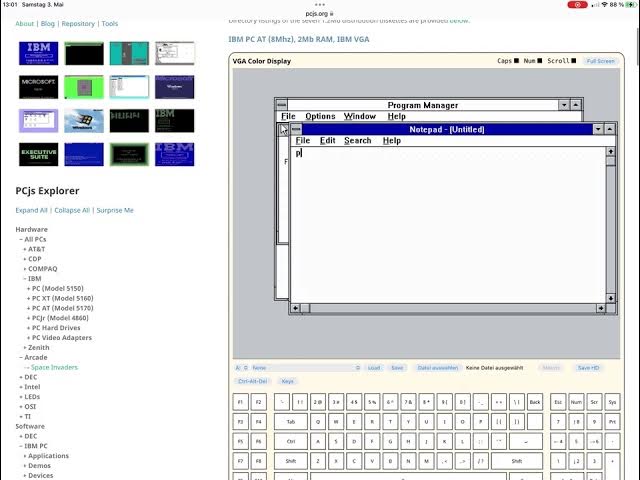Click the on-screen Back key
The height and width of the screenshot is (480, 640).
pyautogui.click(x=535, y=402)
